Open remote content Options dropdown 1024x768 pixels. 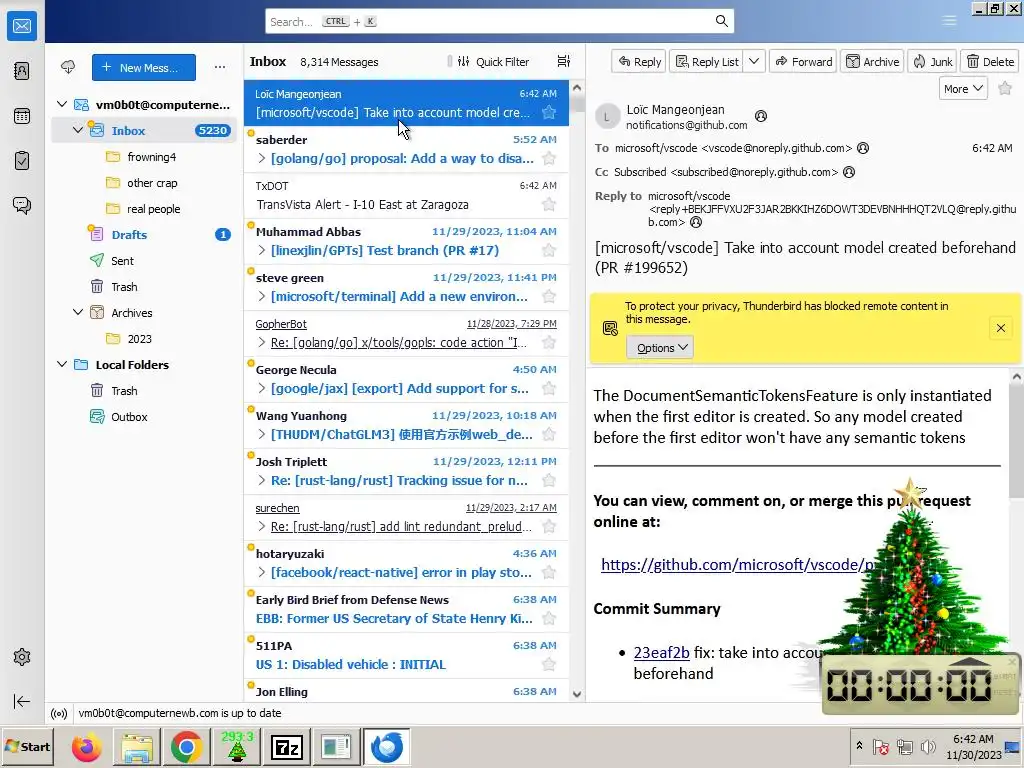pyautogui.click(x=660, y=347)
